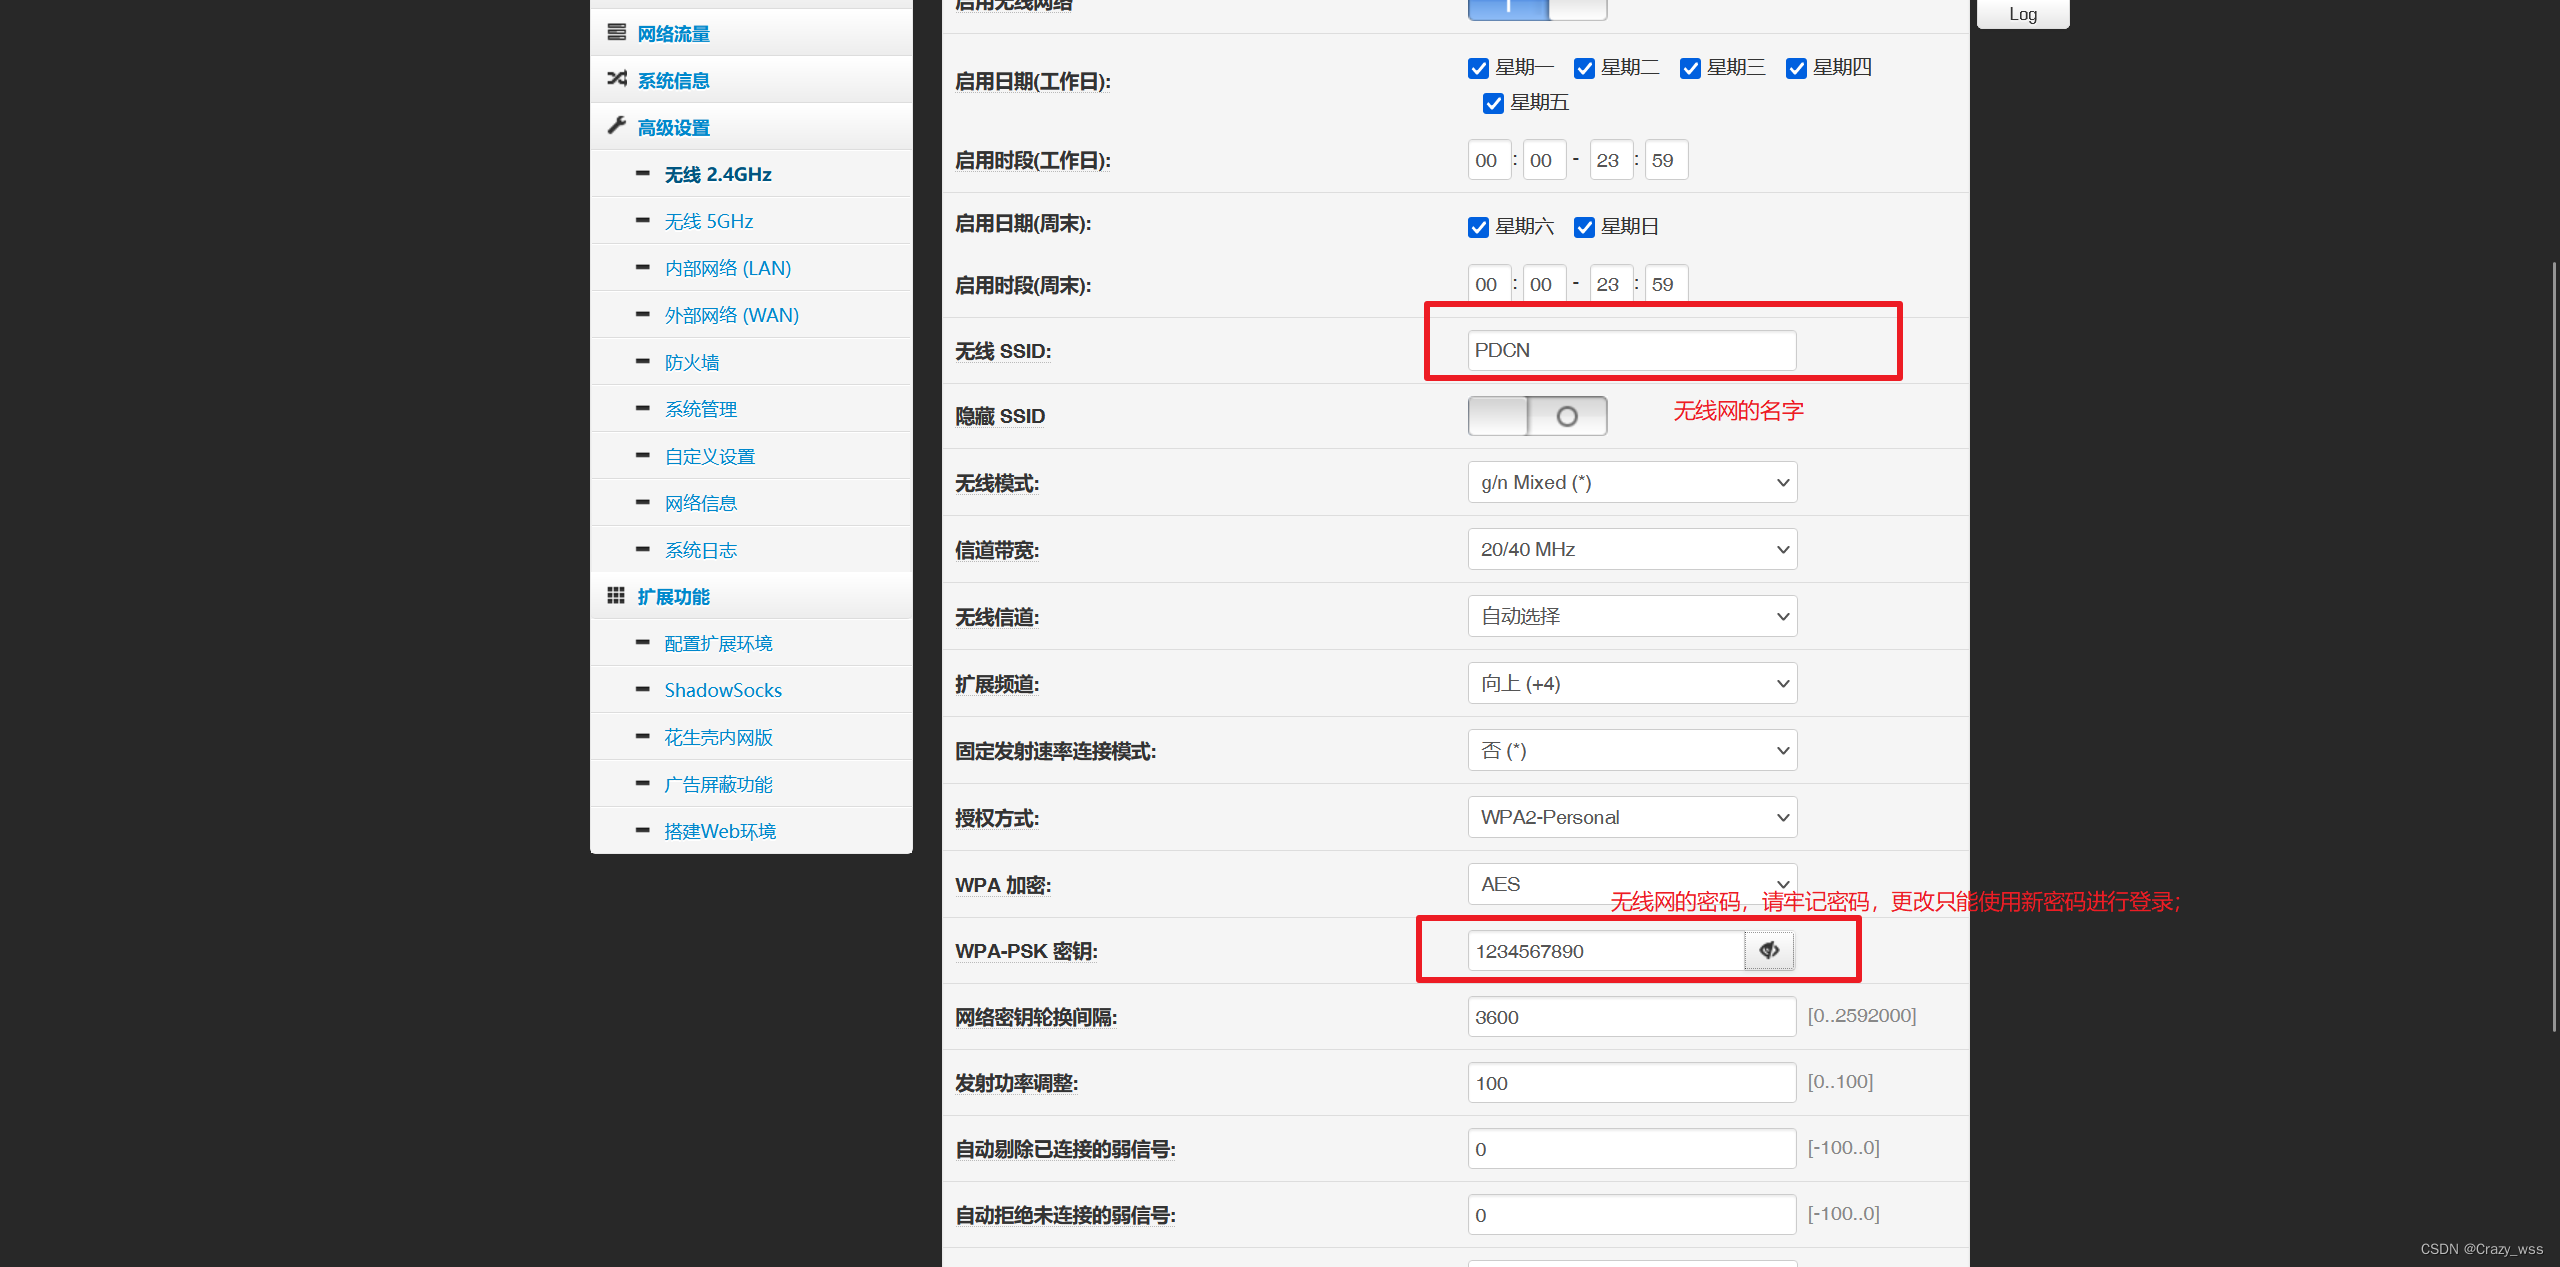The height and width of the screenshot is (1267, 2560).
Task: Click dash icon beside 防火墙 entry
Action: (x=643, y=361)
